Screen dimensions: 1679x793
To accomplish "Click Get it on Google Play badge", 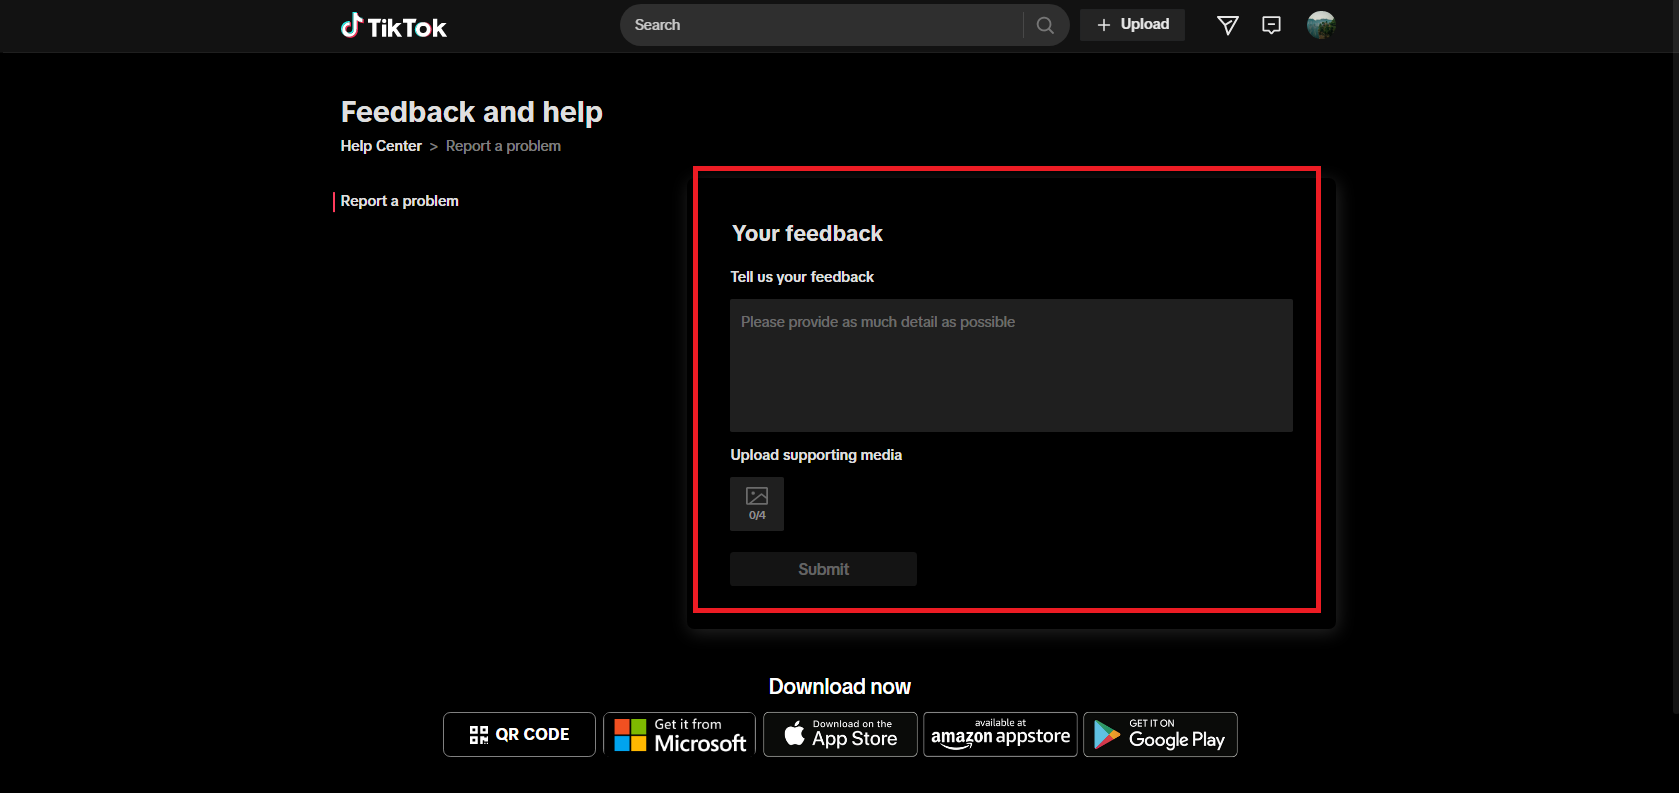I will click(1160, 734).
